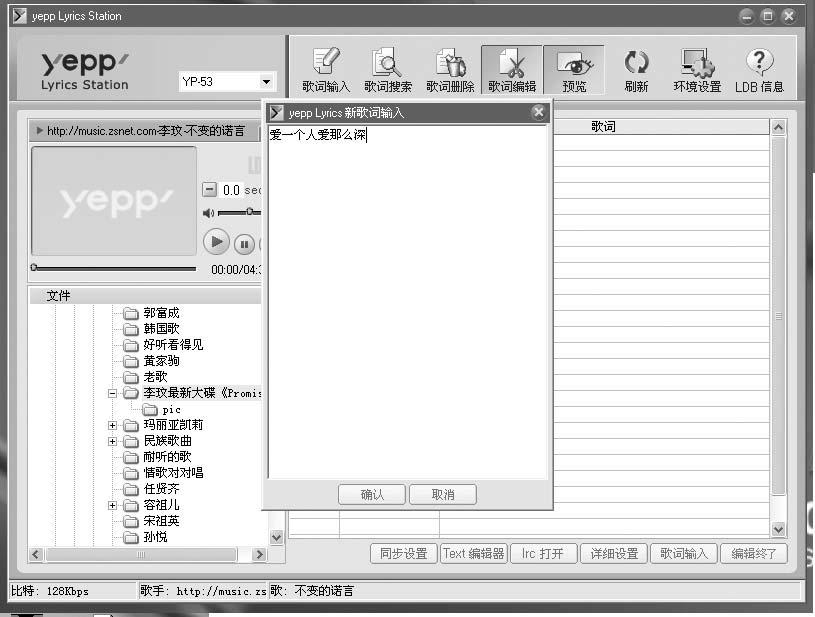Viewport: 815px width, 617px height.
Task: Select the 情歌对对唱 folder
Action: click(x=173, y=473)
